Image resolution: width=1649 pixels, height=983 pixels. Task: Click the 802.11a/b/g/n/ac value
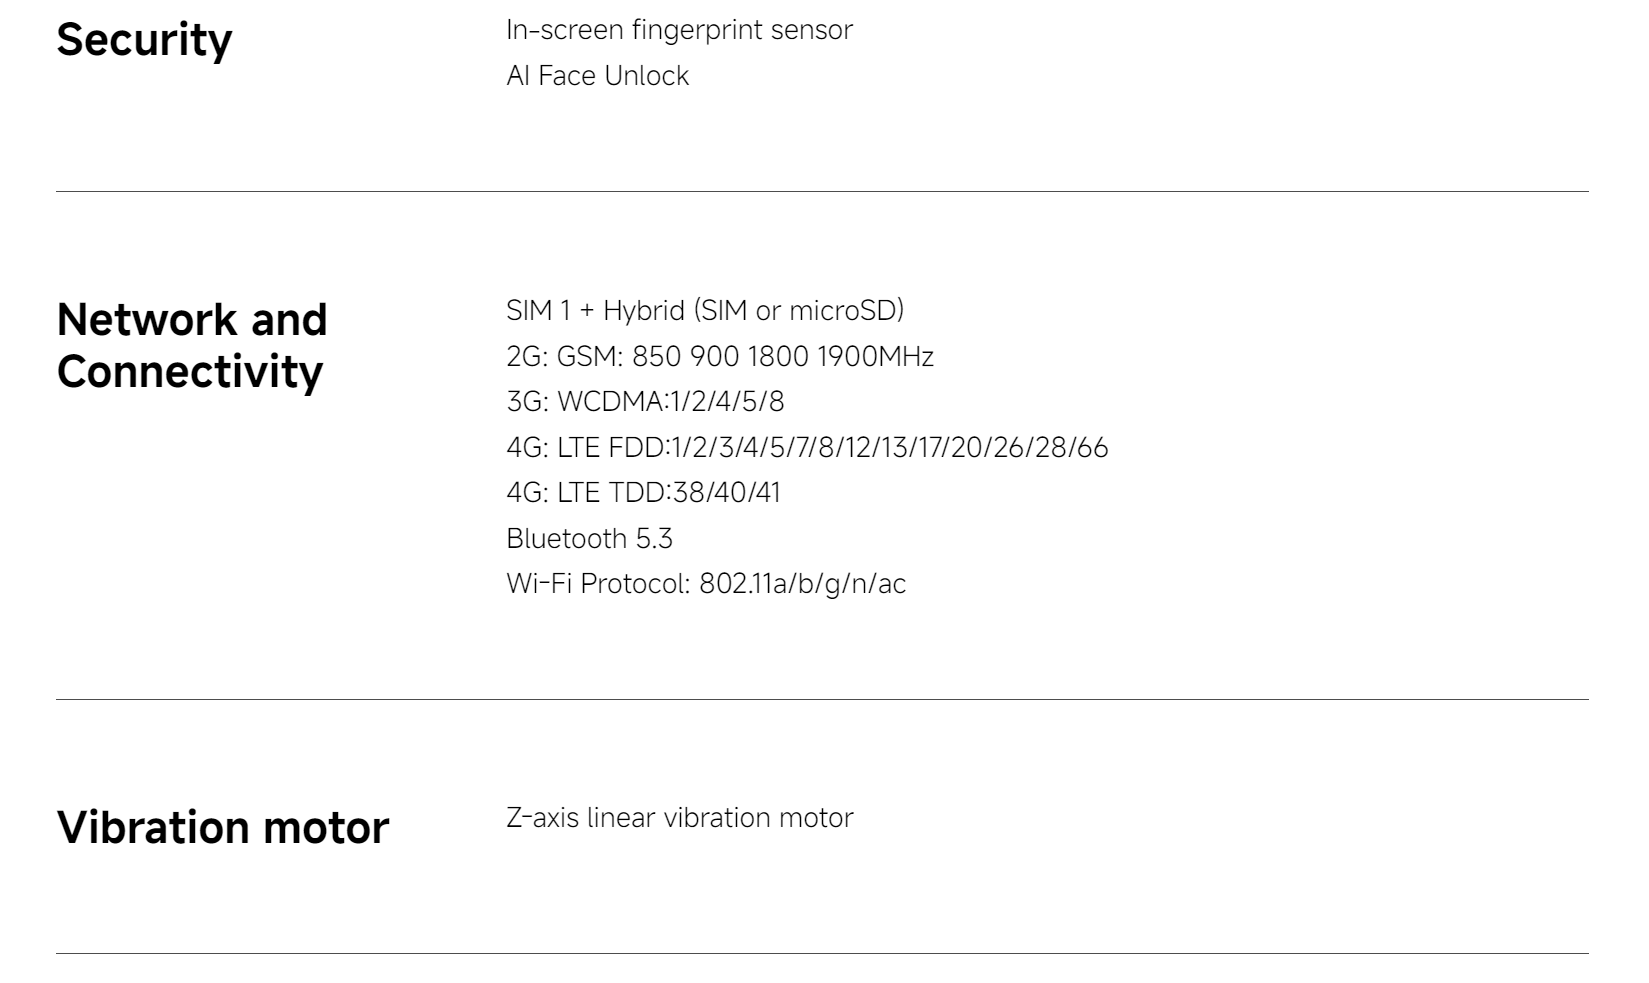[802, 584]
